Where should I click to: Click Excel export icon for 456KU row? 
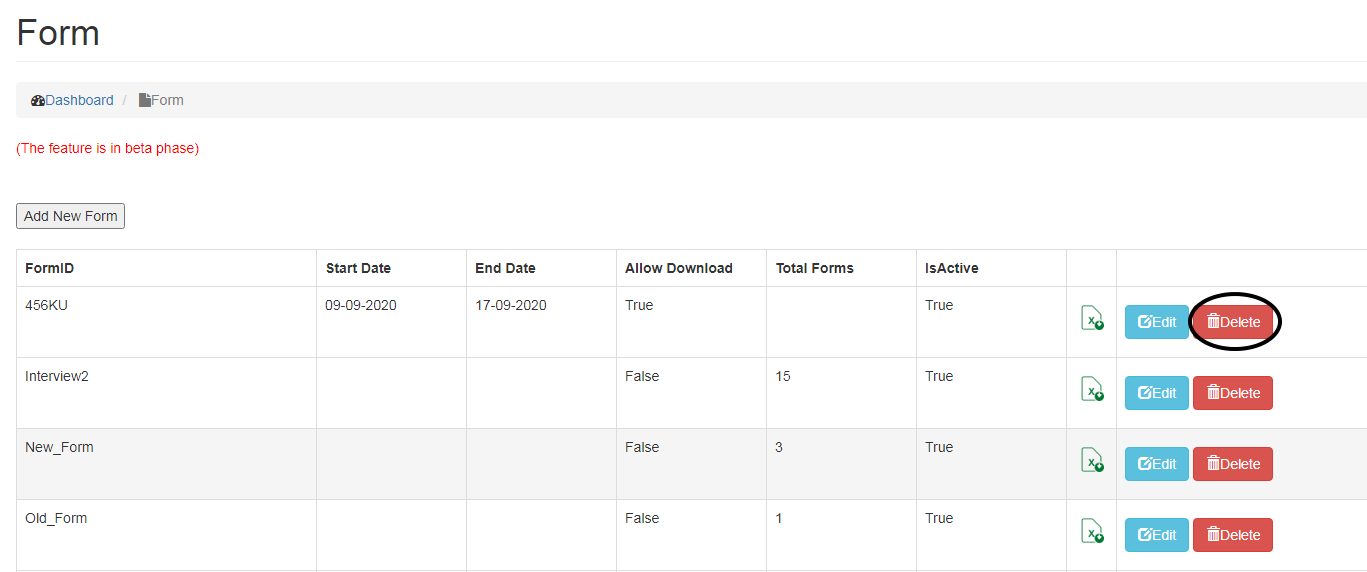pyautogui.click(x=1092, y=318)
